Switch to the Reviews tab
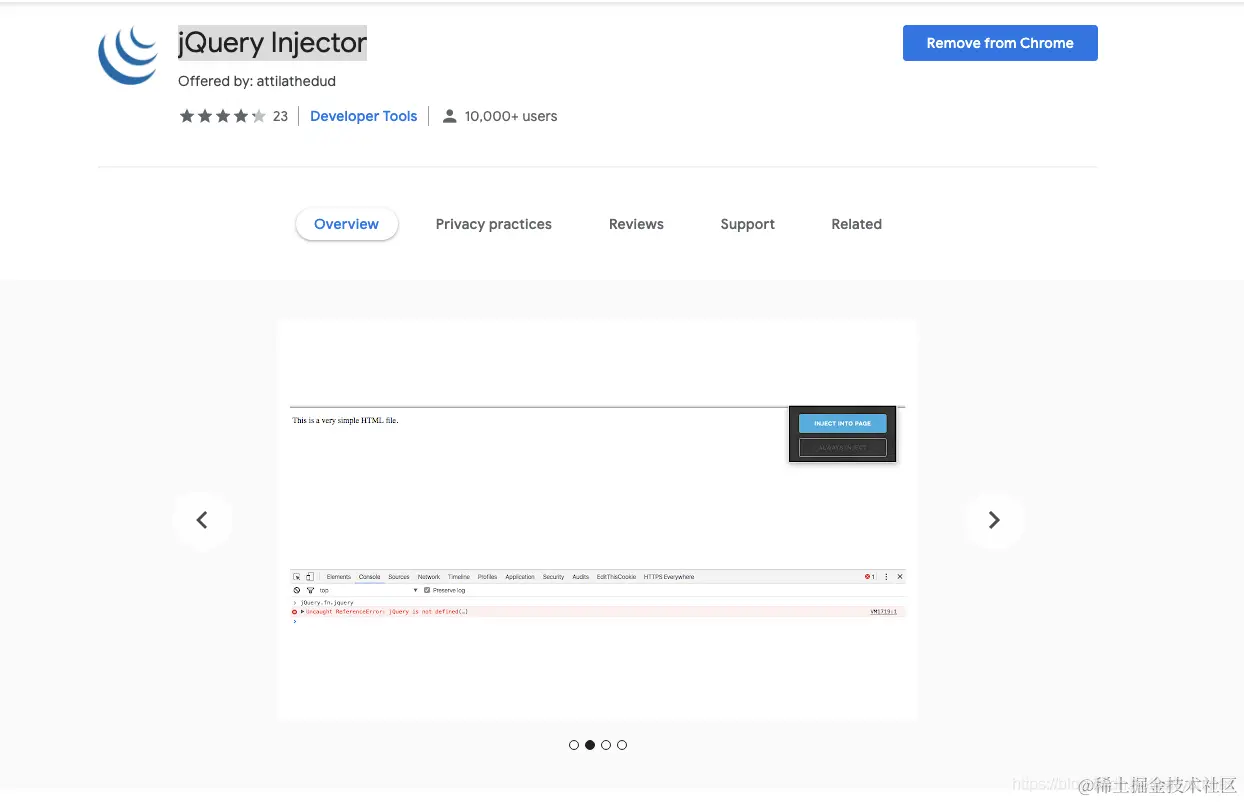Viewport: 1244px width, 802px height. tap(636, 224)
